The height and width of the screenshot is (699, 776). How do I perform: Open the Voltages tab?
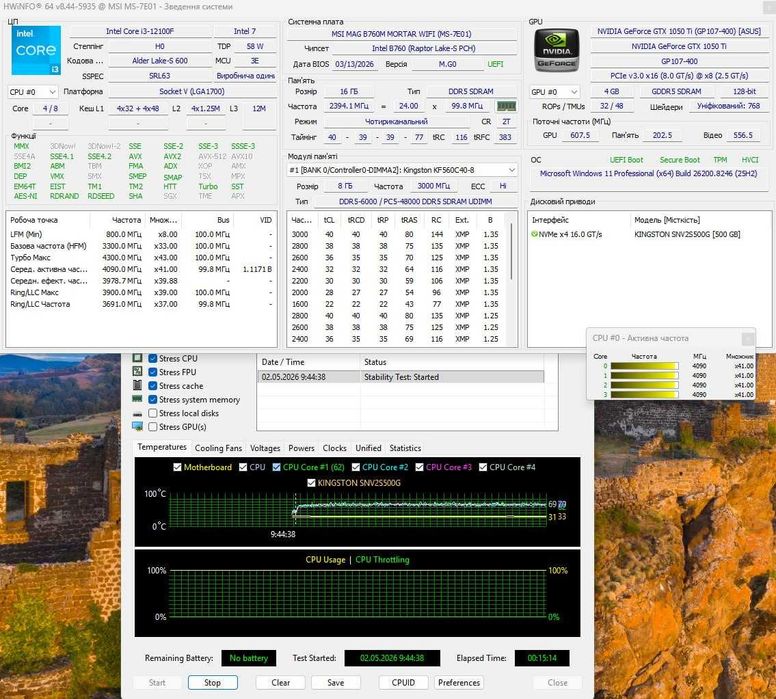pyautogui.click(x=265, y=448)
